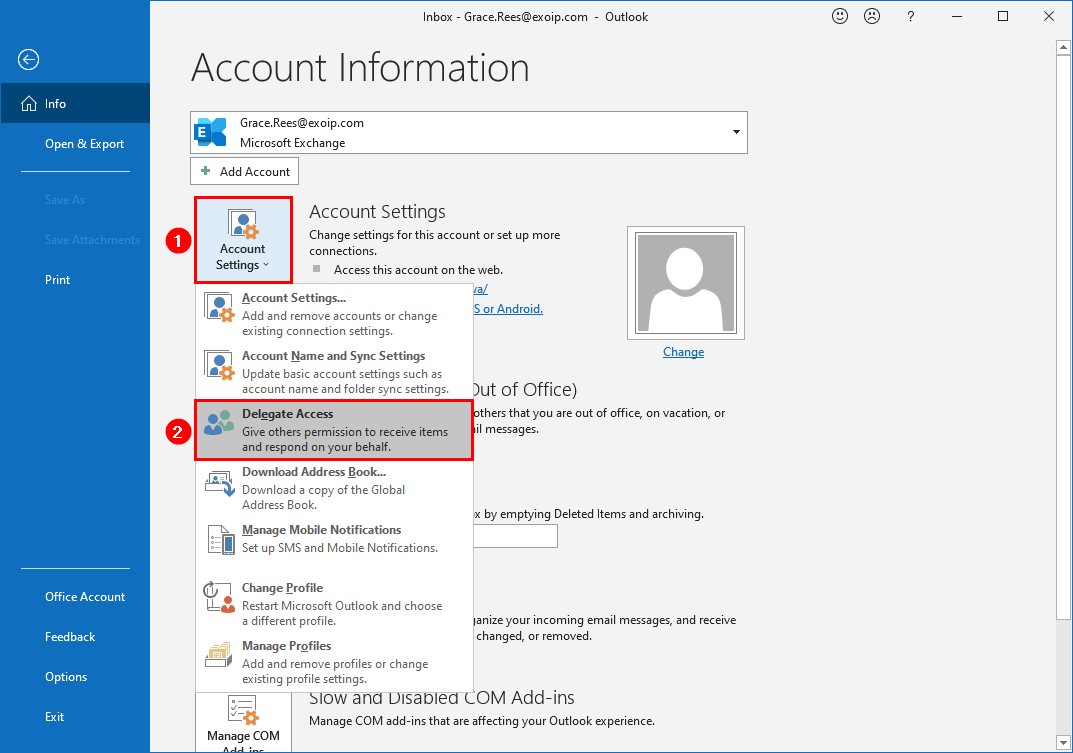Click the Account Name and Sync Settings icon

point(220,365)
